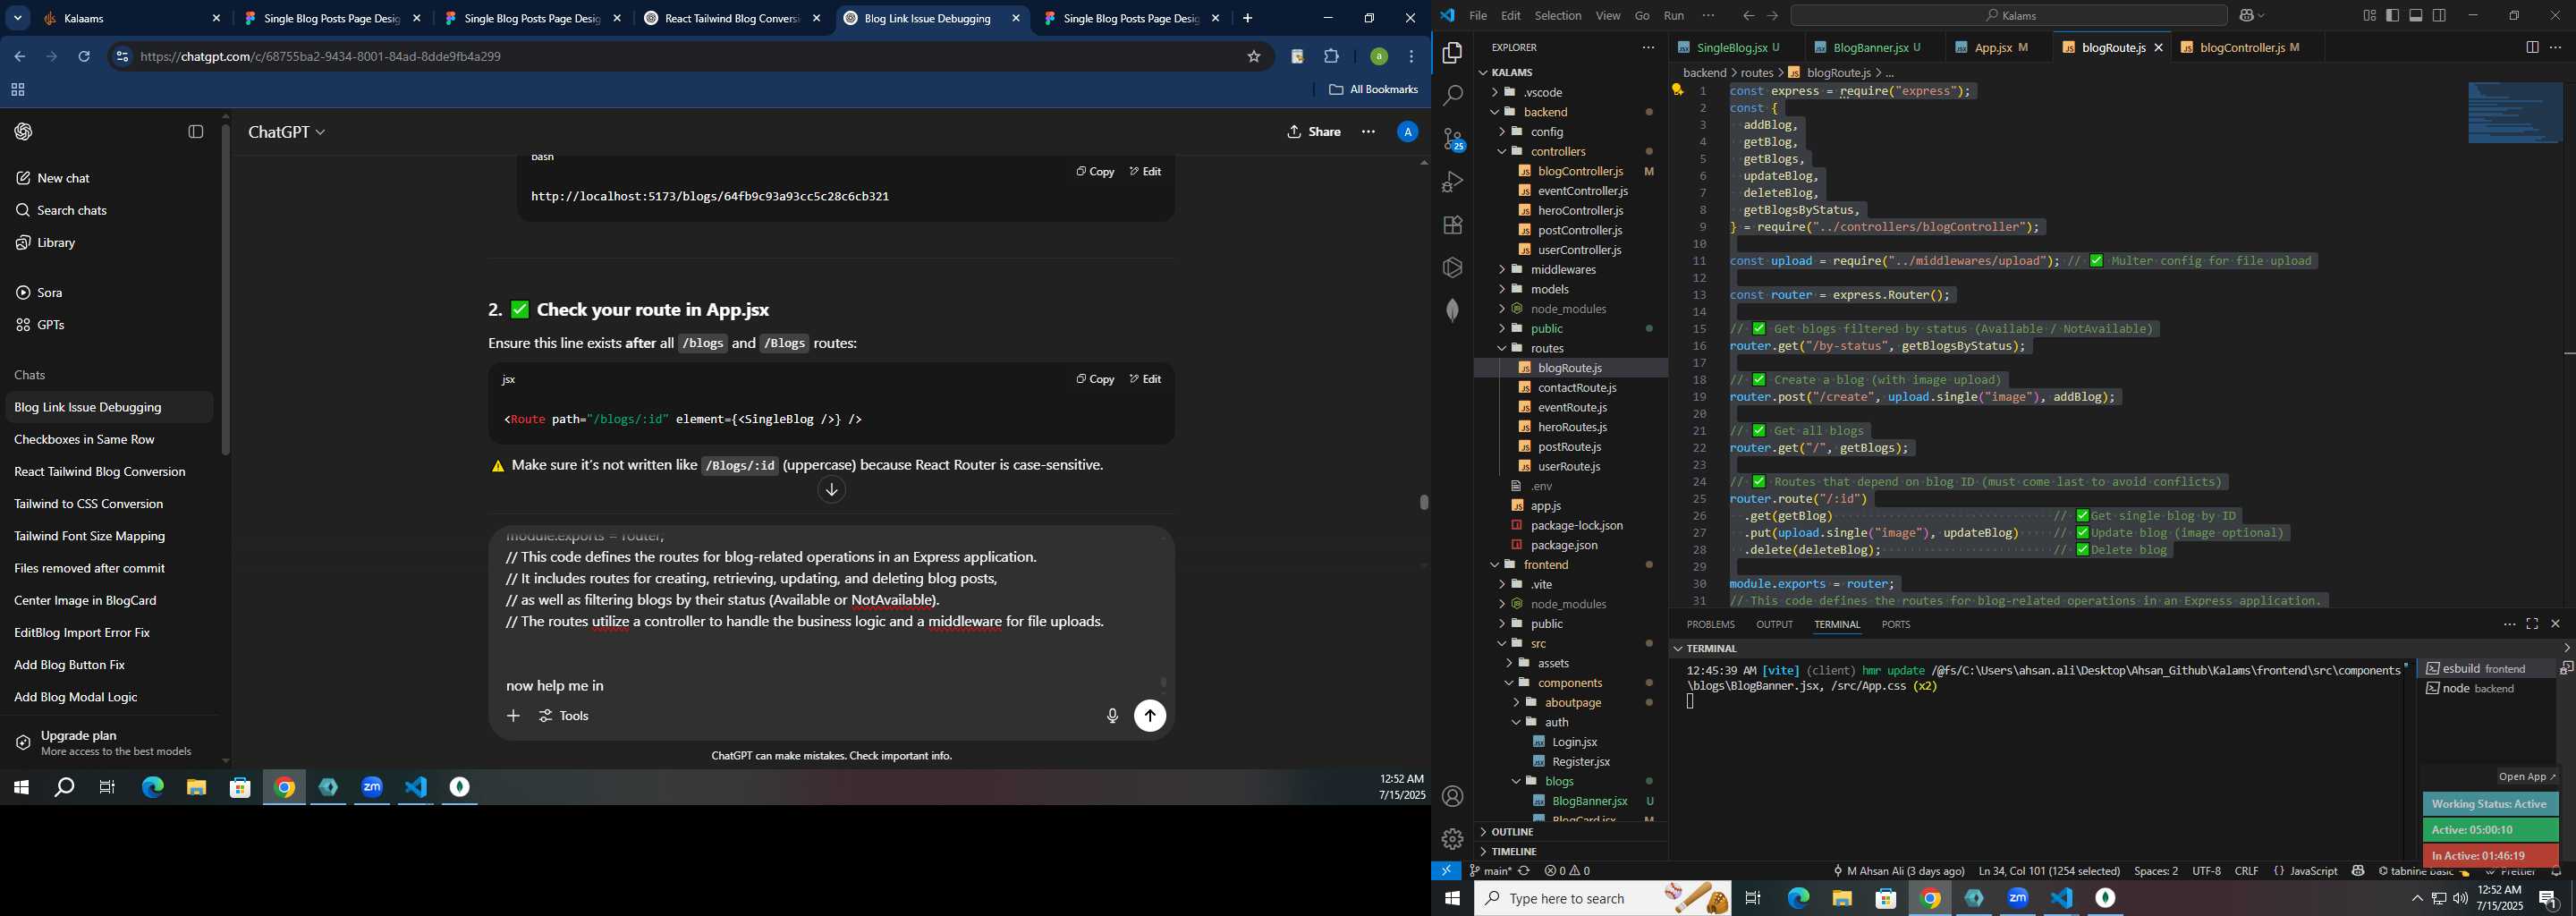Open ChatGPT profile avatar A
The width and height of the screenshot is (2576, 916).
pyautogui.click(x=1407, y=132)
